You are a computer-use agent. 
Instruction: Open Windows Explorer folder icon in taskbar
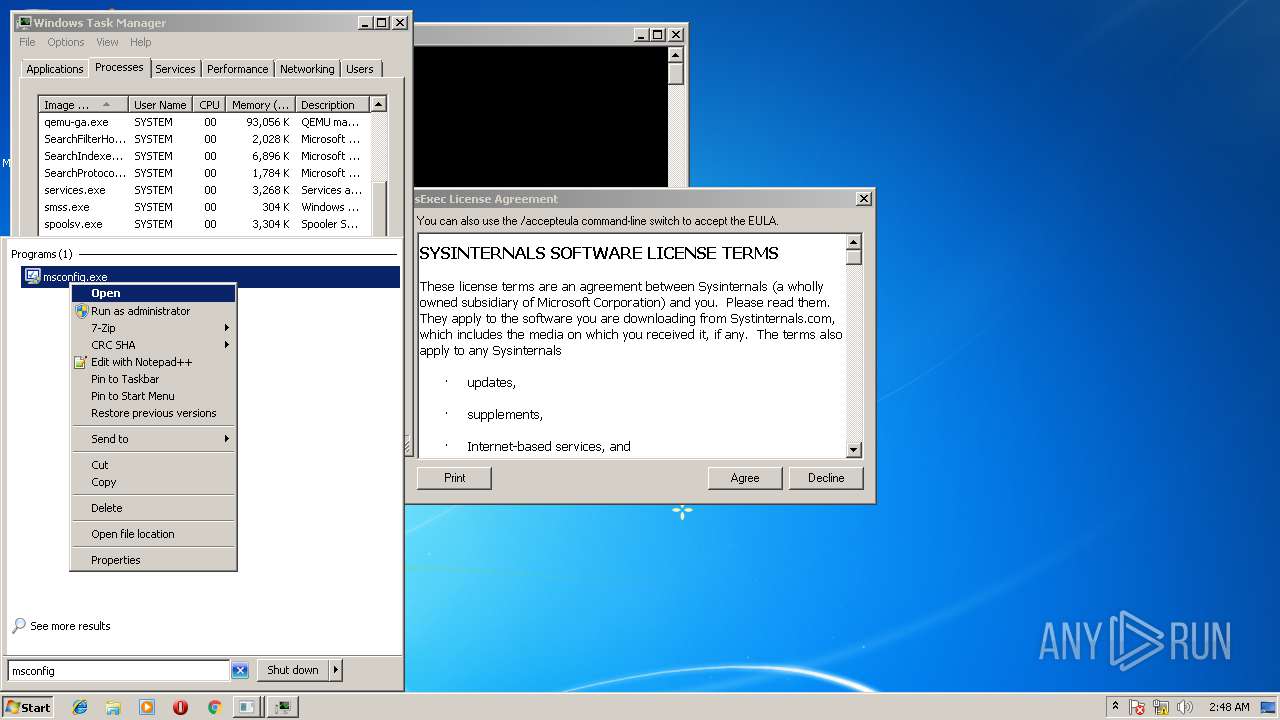click(113, 707)
